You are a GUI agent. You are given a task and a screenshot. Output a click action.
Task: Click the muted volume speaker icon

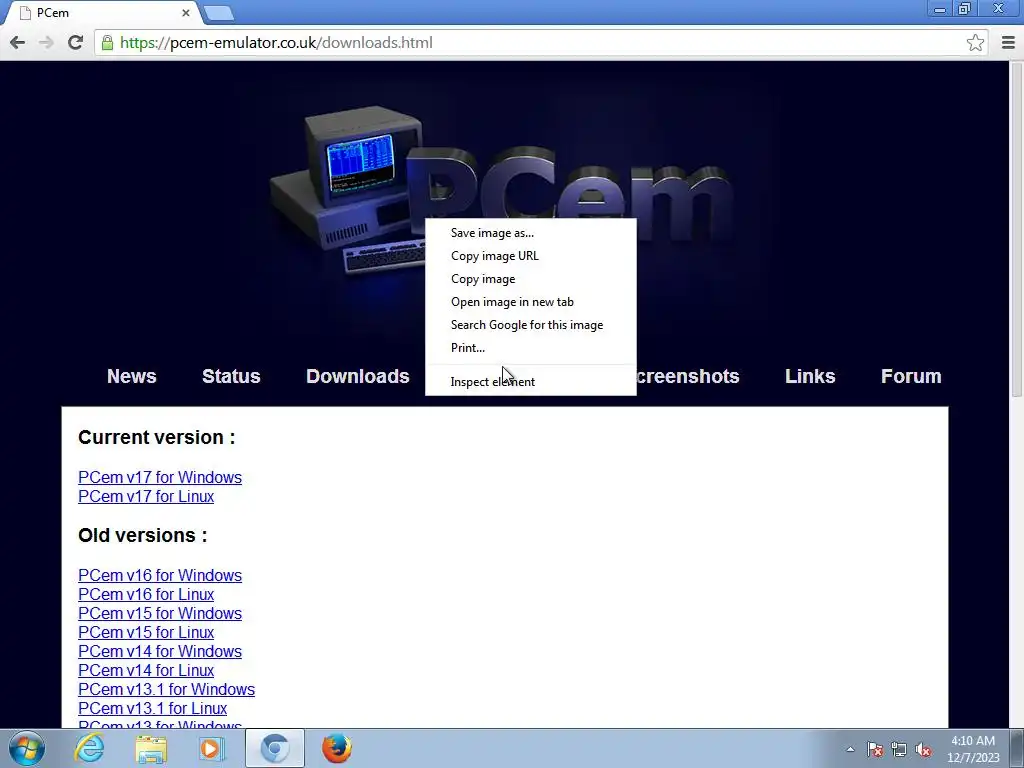923,749
